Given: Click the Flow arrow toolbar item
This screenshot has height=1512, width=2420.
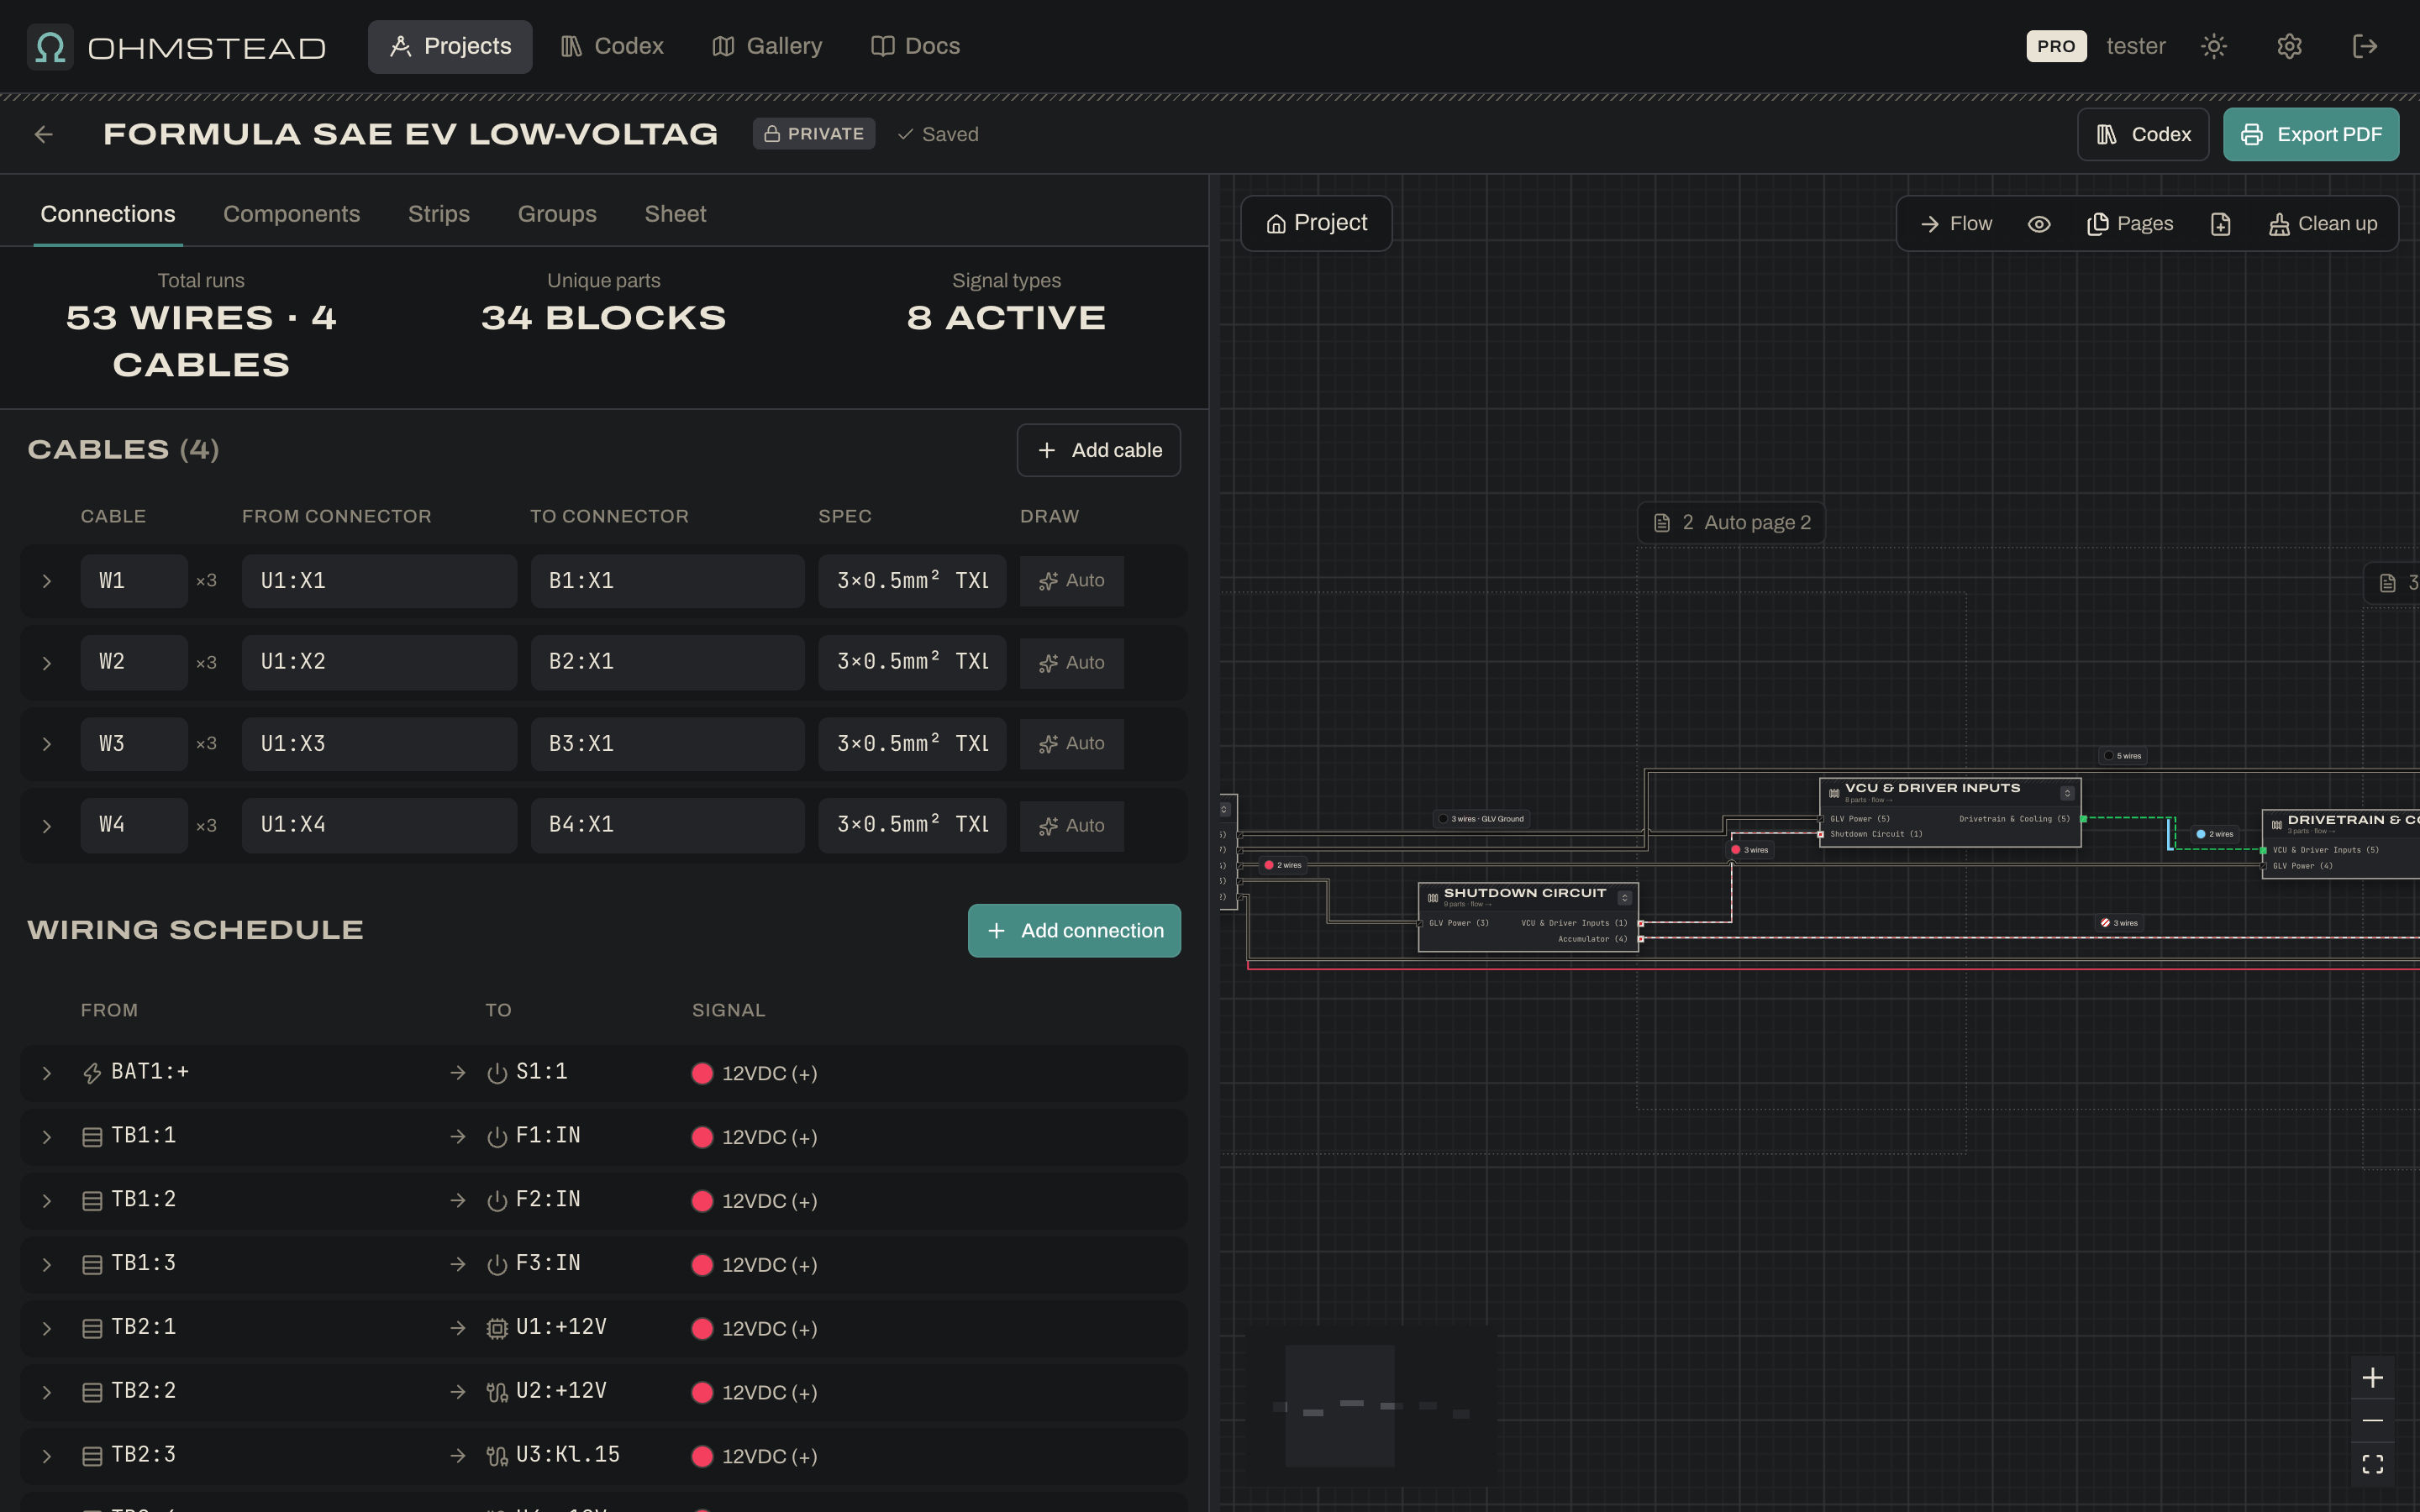Looking at the screenshot, I should click(x=1957, y=224).
